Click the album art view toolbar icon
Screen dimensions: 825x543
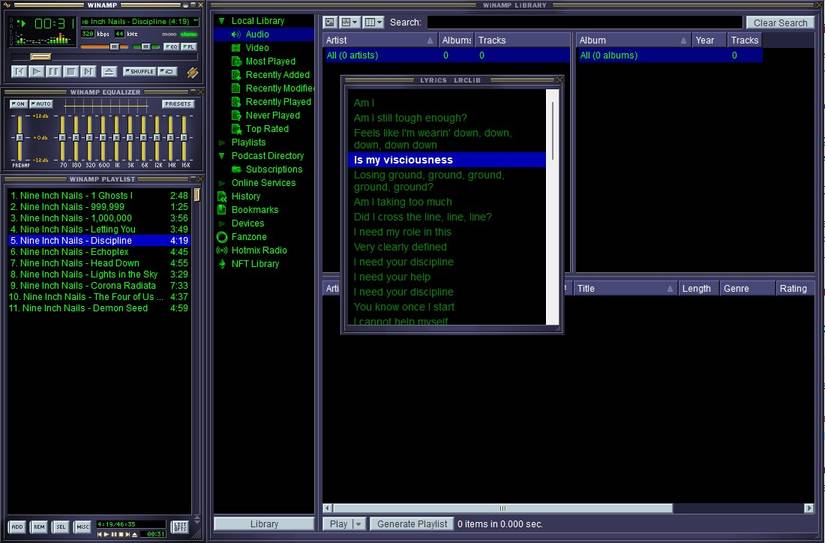pyautogui.click(x=329, y=22)
